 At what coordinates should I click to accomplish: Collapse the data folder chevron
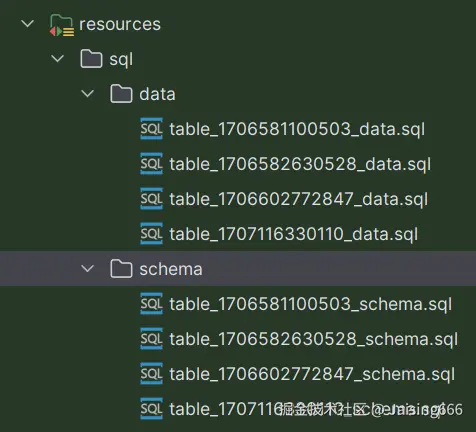coord(88,94)
